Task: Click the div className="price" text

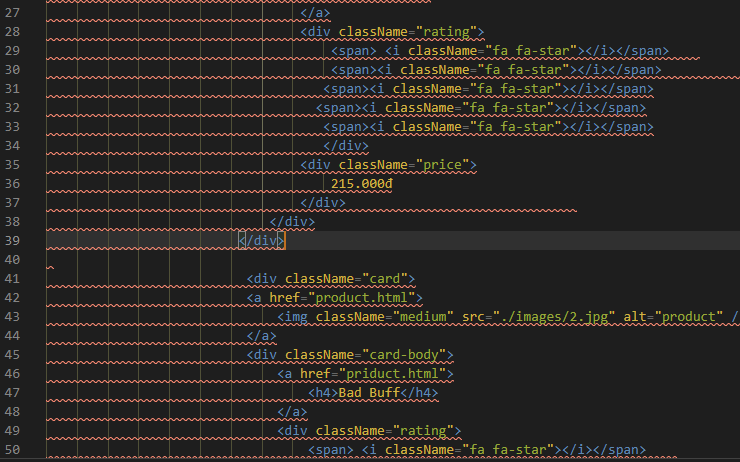Action: coord(388,165)
